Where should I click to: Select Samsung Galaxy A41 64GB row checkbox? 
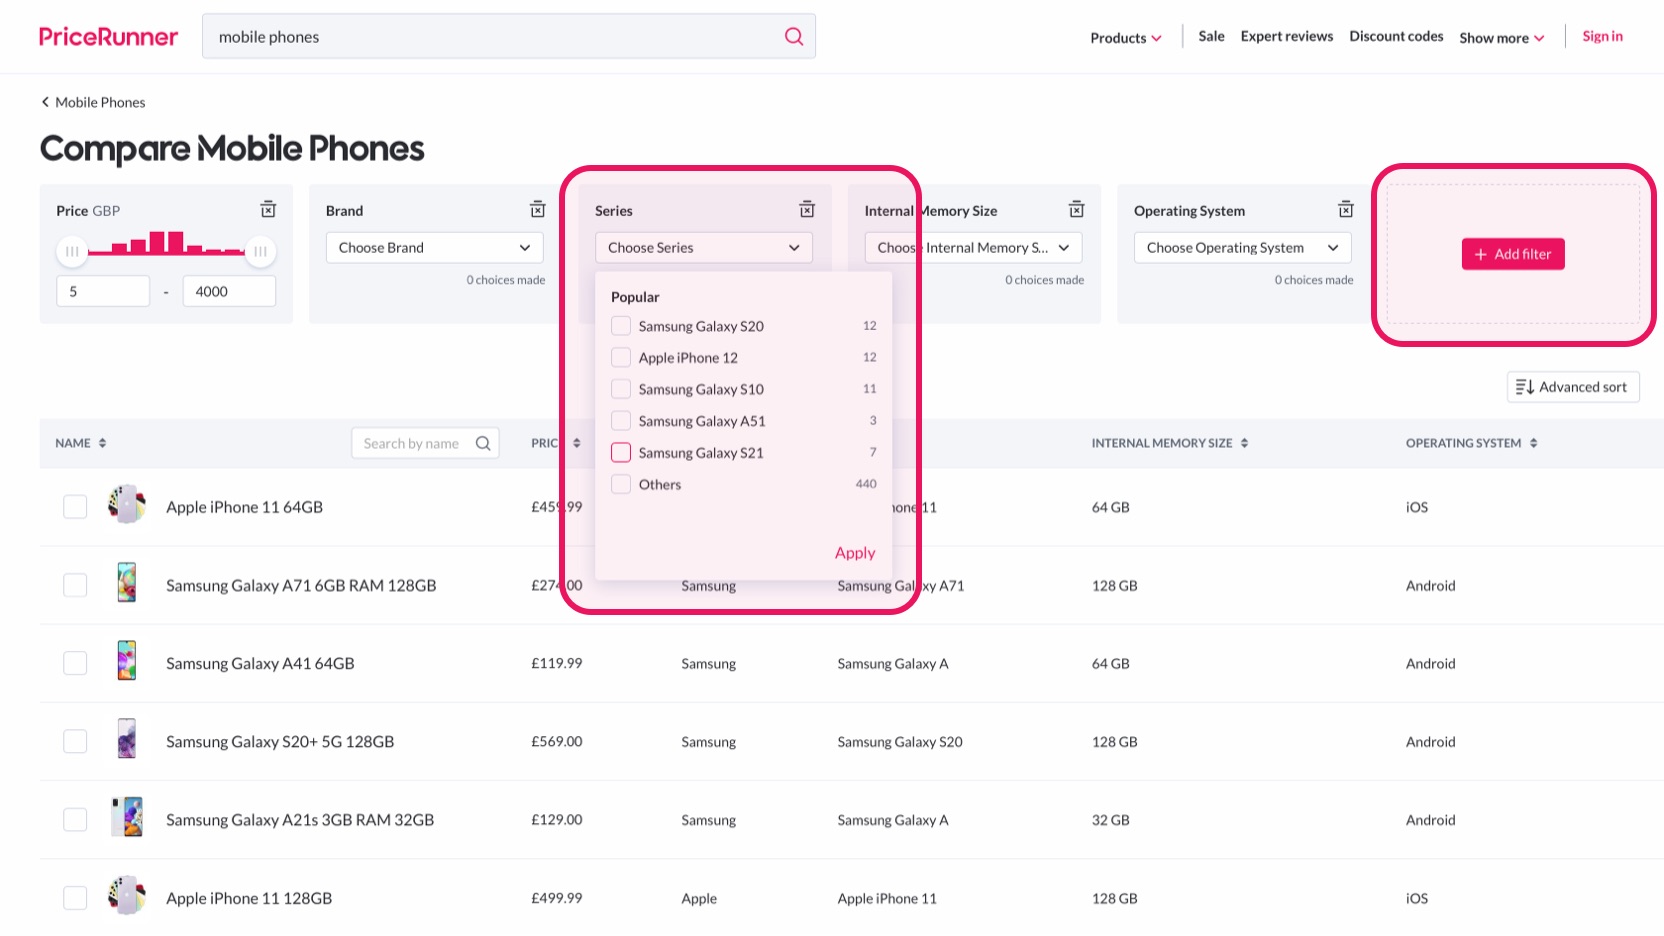tap(75, 663)
